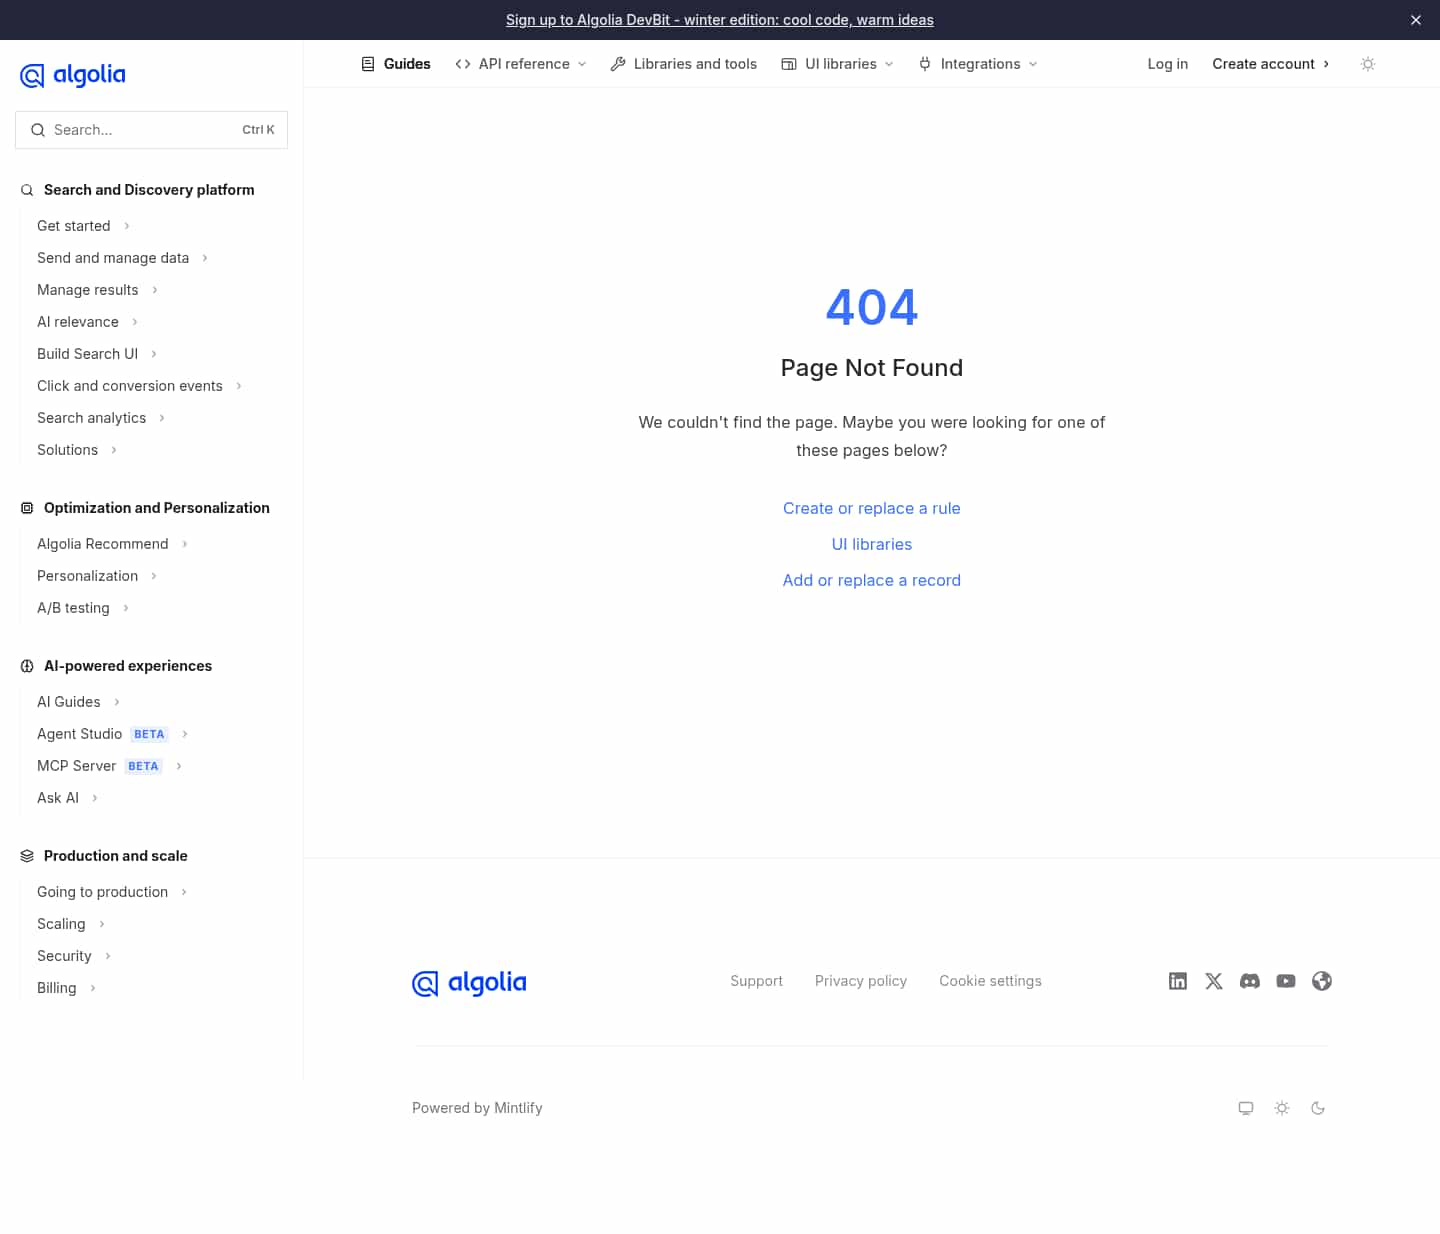Viewport: 1440px width, 1234px height.
Task: Click the search magnifier in the sidebar
Action: pyautogui.click(x=38, y=130)
